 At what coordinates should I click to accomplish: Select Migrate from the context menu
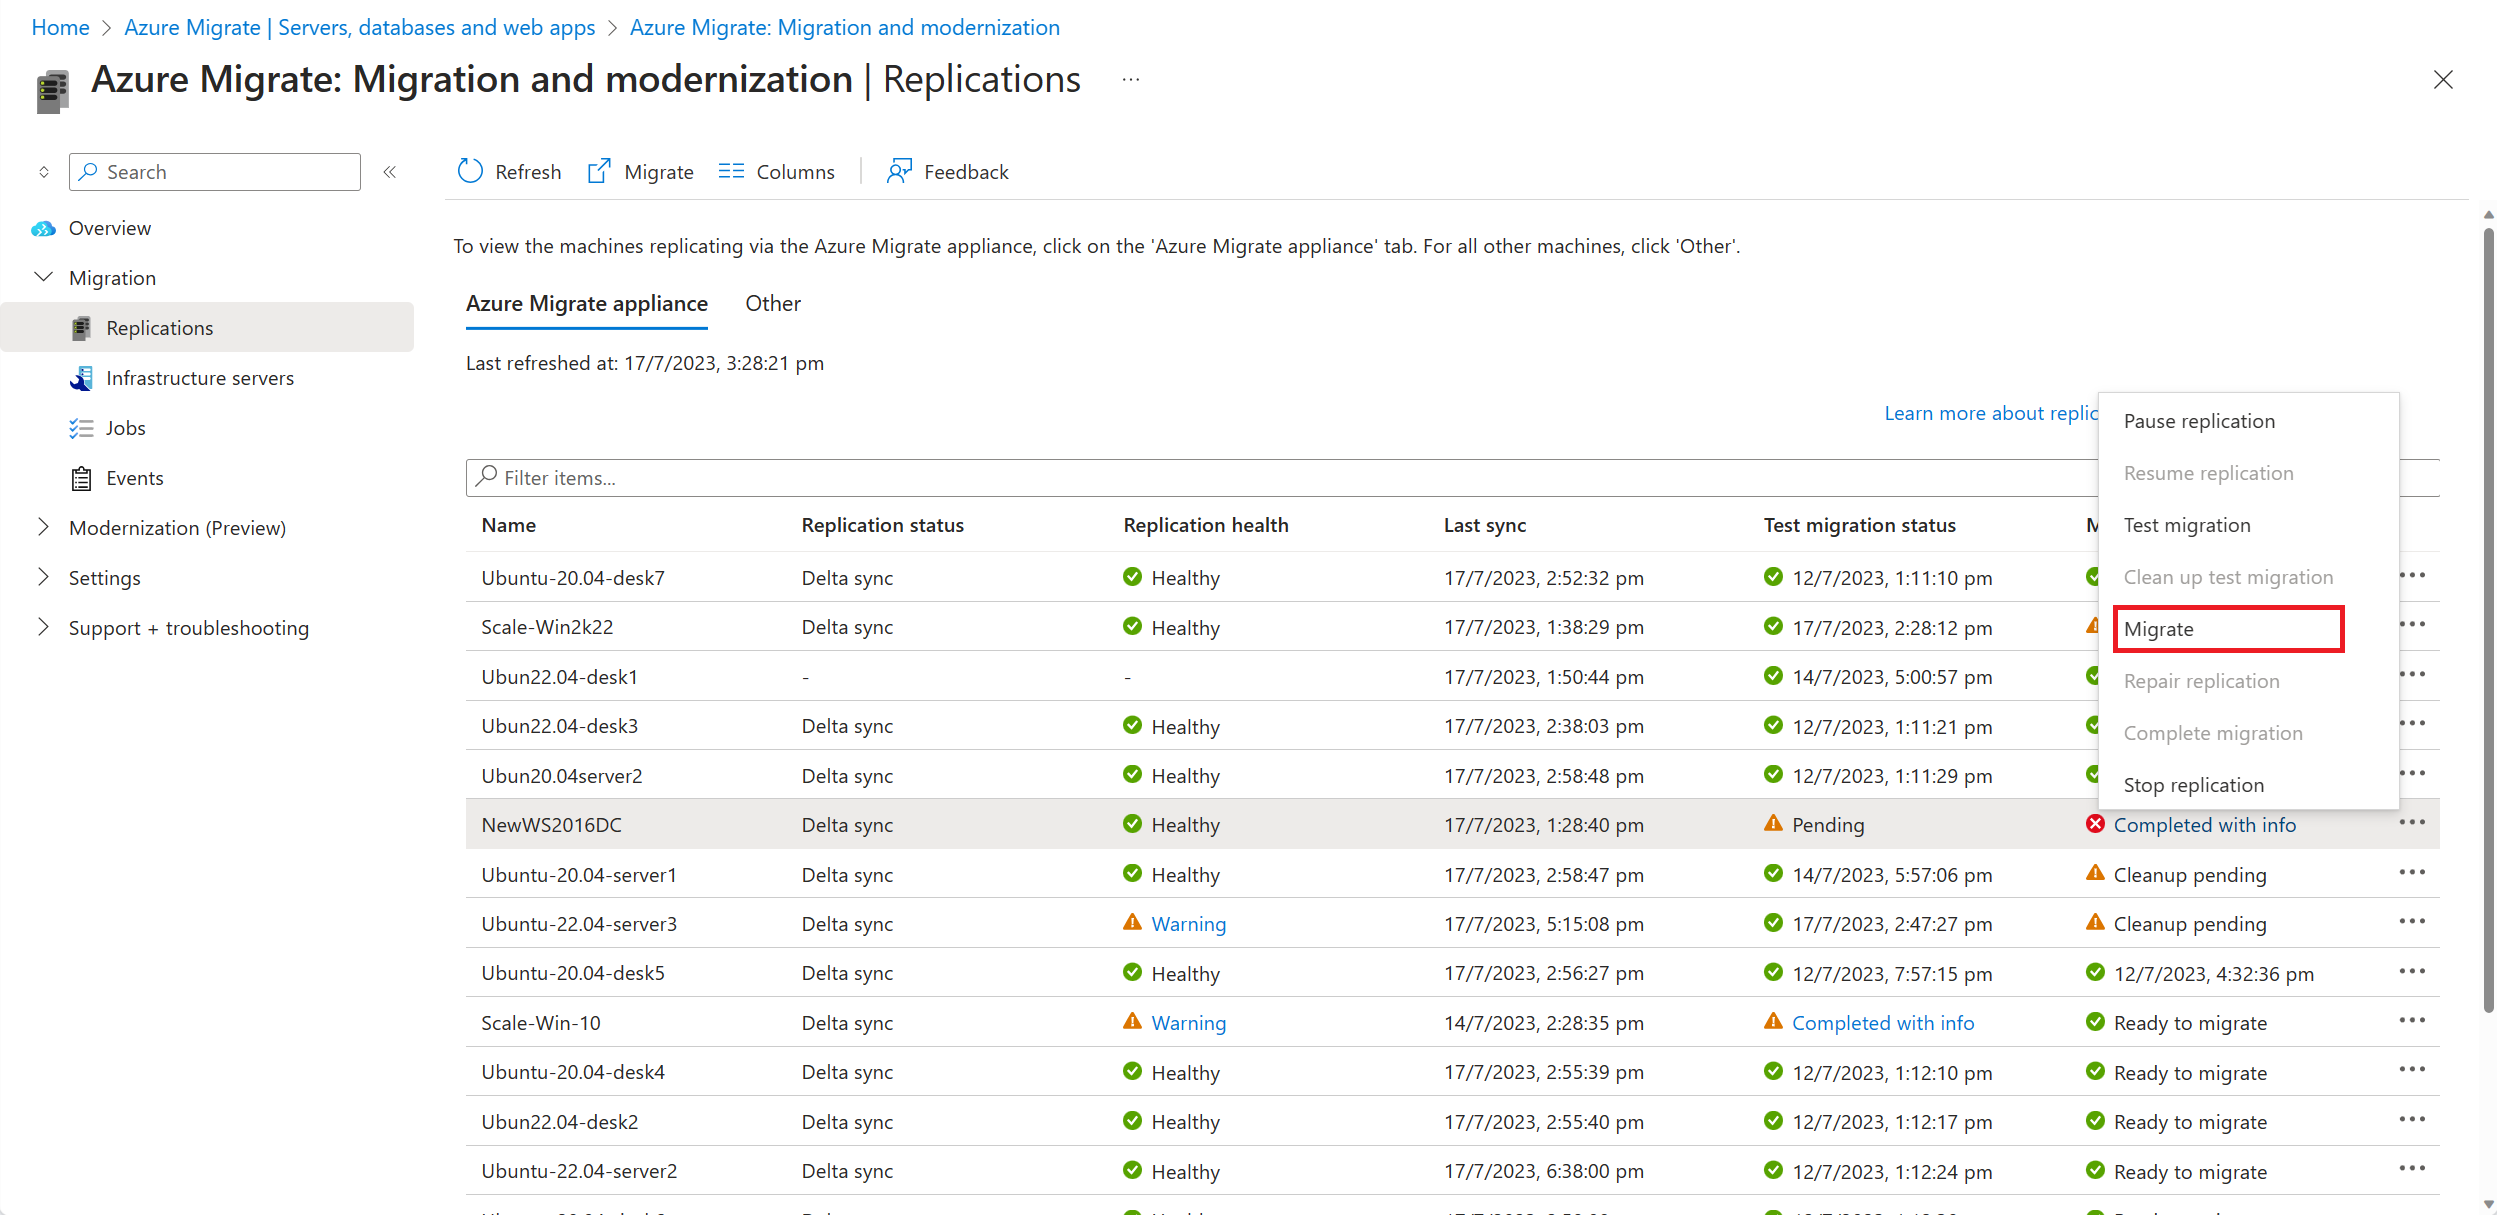coord(2159,627)
